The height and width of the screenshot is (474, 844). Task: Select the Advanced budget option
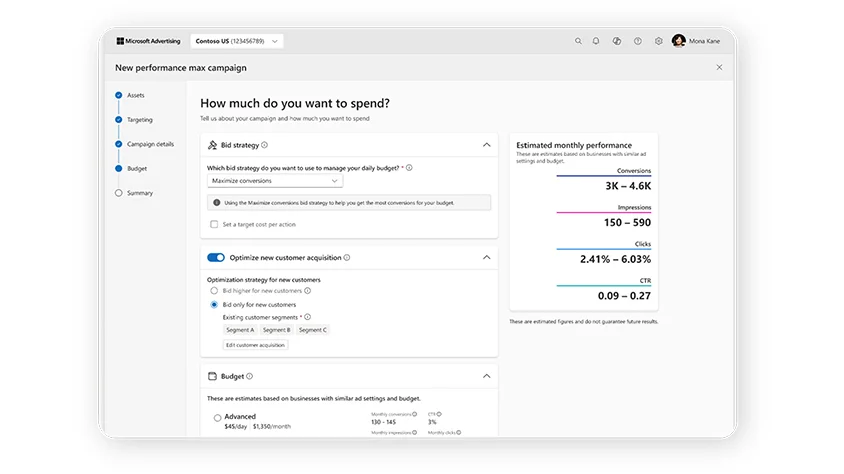pos(217,418)
